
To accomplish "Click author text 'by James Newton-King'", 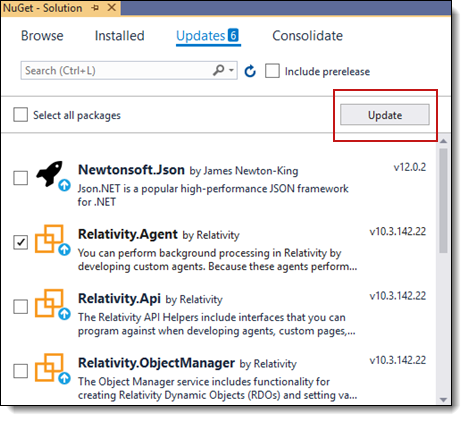I will click(244, 171).
